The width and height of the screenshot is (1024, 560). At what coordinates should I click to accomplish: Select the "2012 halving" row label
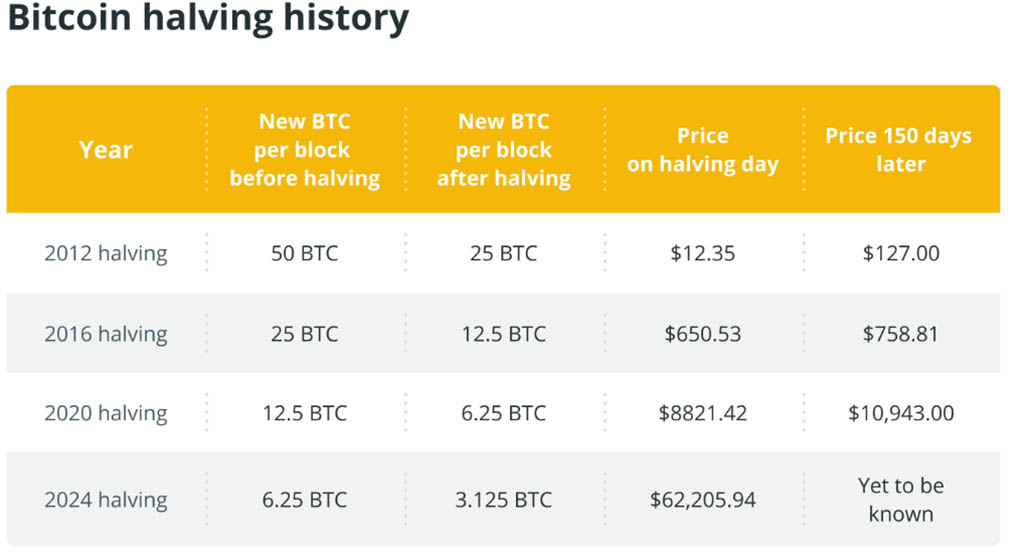(105, 253)
